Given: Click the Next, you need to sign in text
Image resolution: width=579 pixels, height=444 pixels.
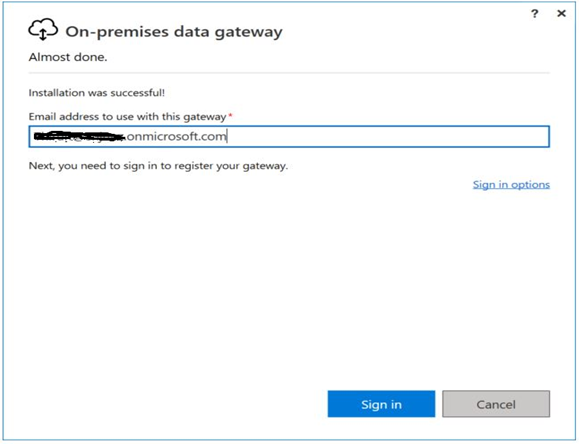Looking at the screenshot, I should point(158,166).
